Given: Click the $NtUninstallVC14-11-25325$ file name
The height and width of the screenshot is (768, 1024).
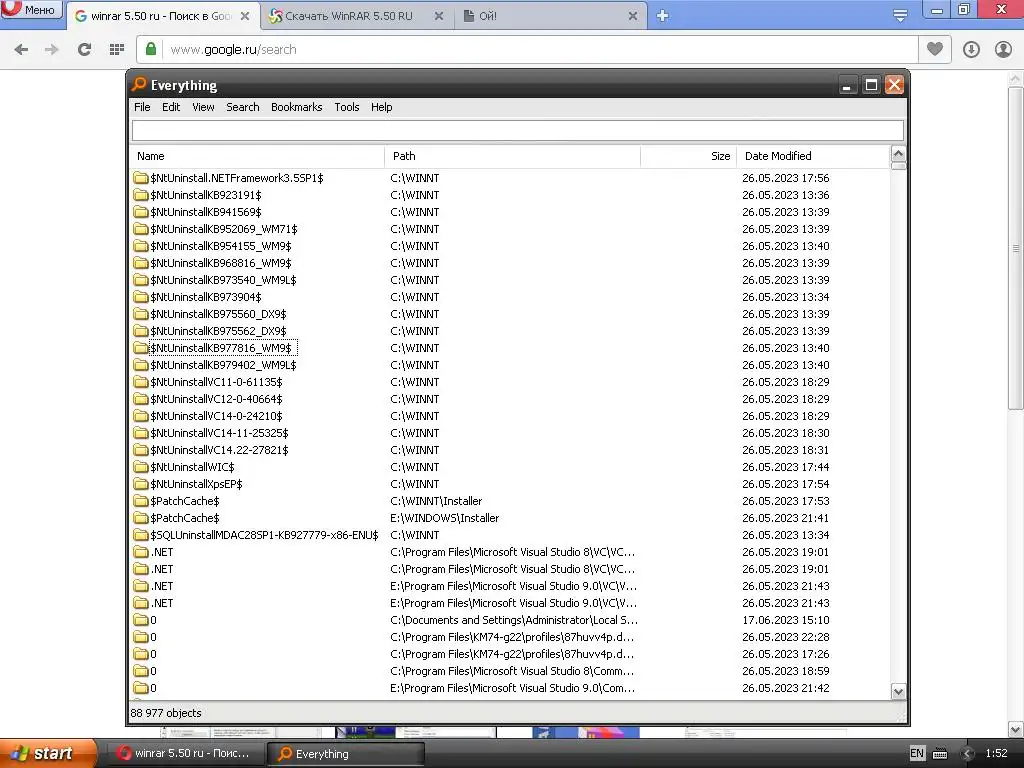Looking at the screenshot, I should 219,433.
